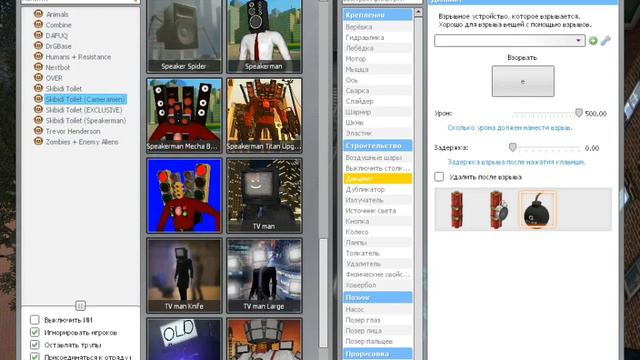Image resolution: width=640 pixels, height=360 pixels.
Task: Toggle the Присоединяться к отряду checkbox
Action: [x=35, y=356]
